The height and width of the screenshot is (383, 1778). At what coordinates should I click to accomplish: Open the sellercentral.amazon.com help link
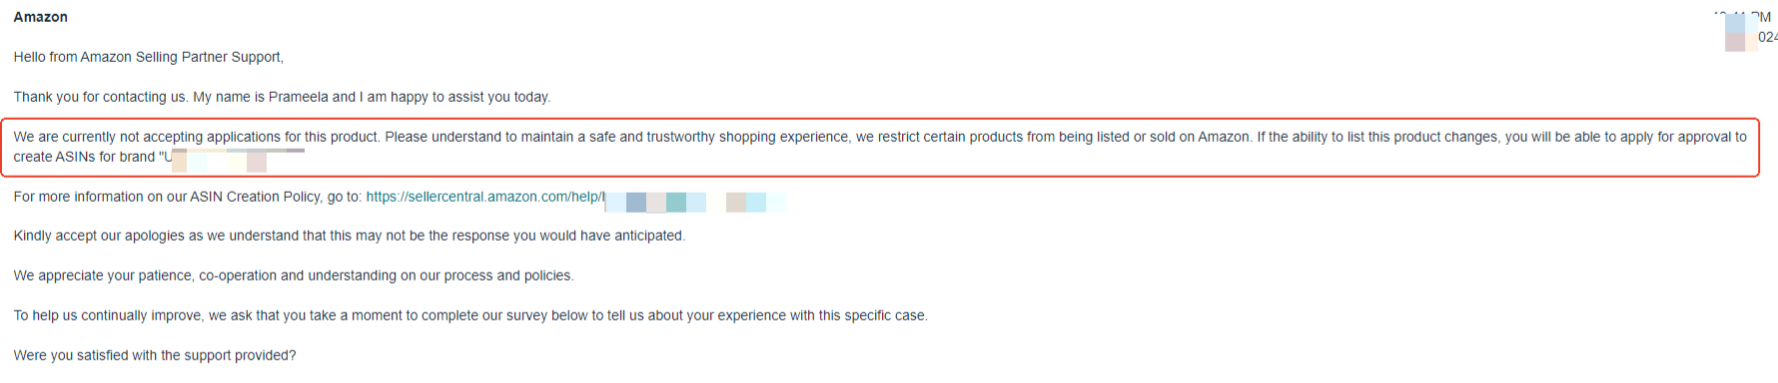pos(485,197)
